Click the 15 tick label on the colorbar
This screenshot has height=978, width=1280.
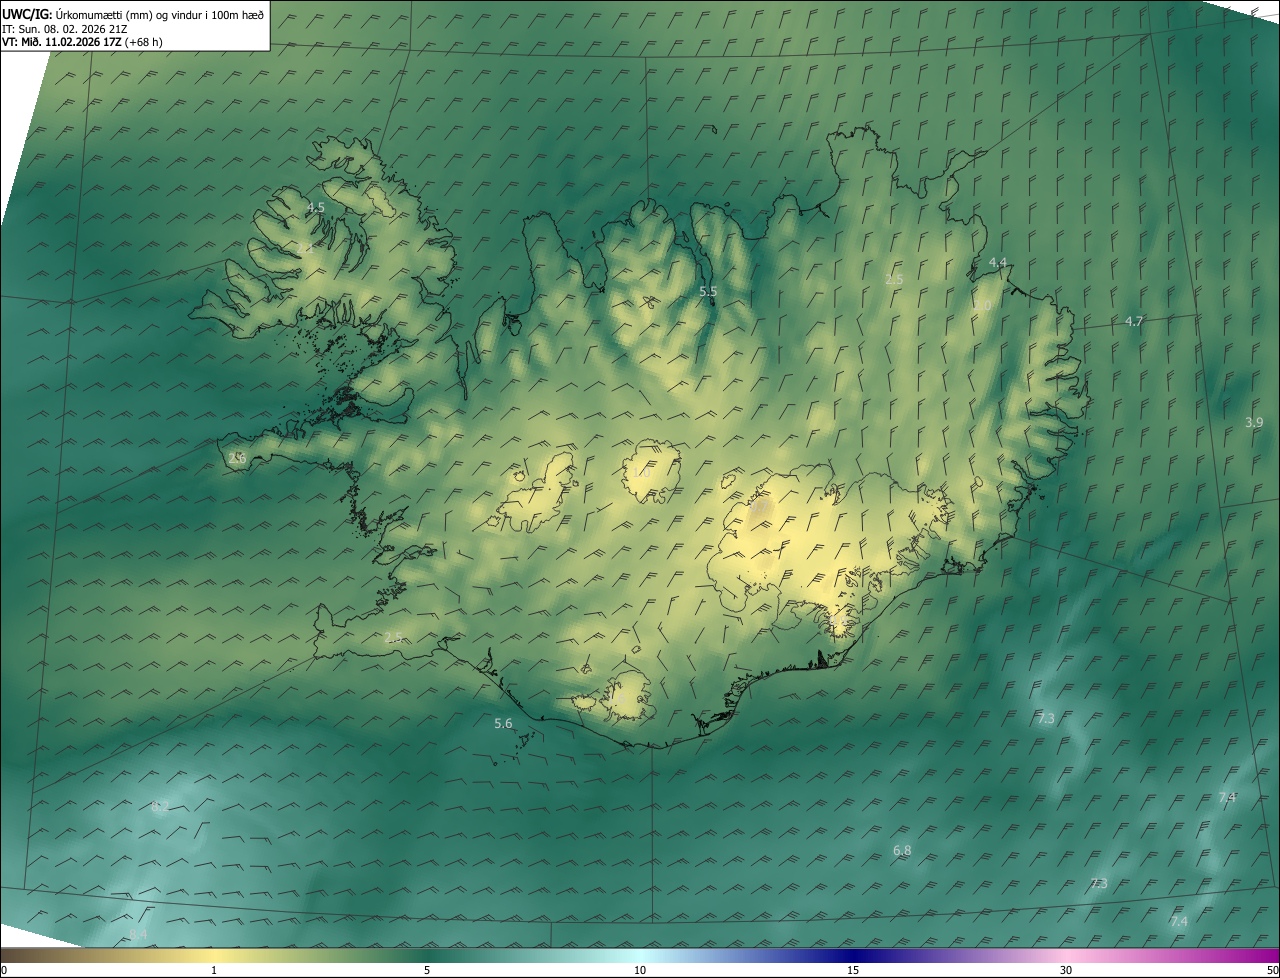coord(853,970)
